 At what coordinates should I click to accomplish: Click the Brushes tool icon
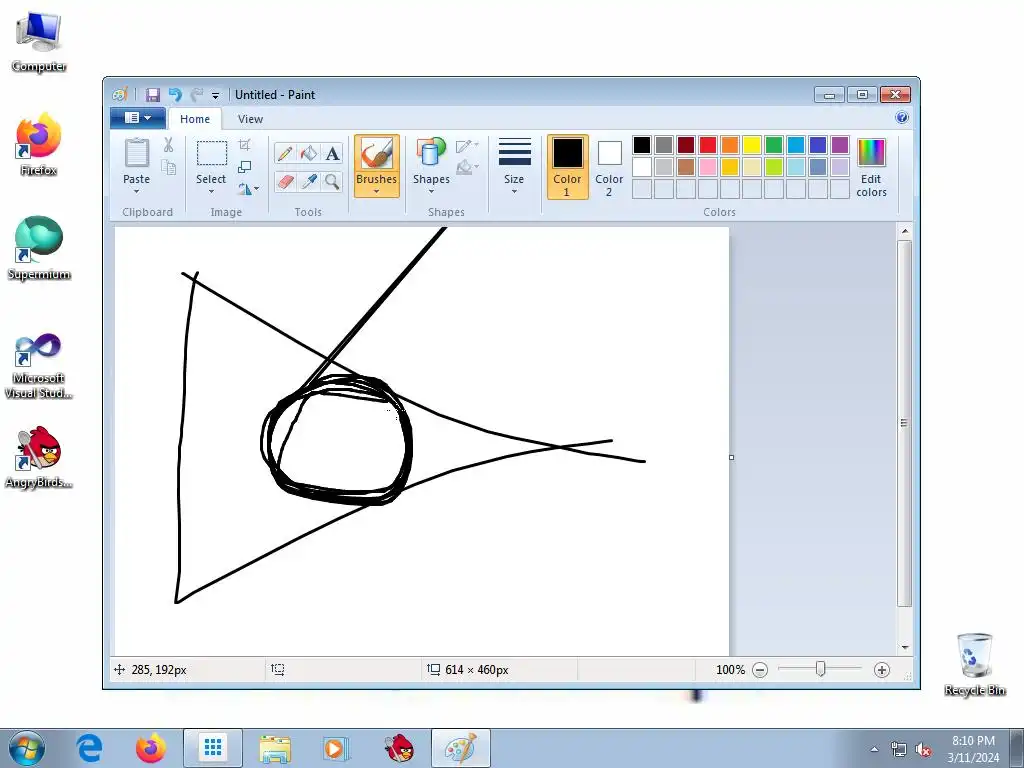click(377, 154)
